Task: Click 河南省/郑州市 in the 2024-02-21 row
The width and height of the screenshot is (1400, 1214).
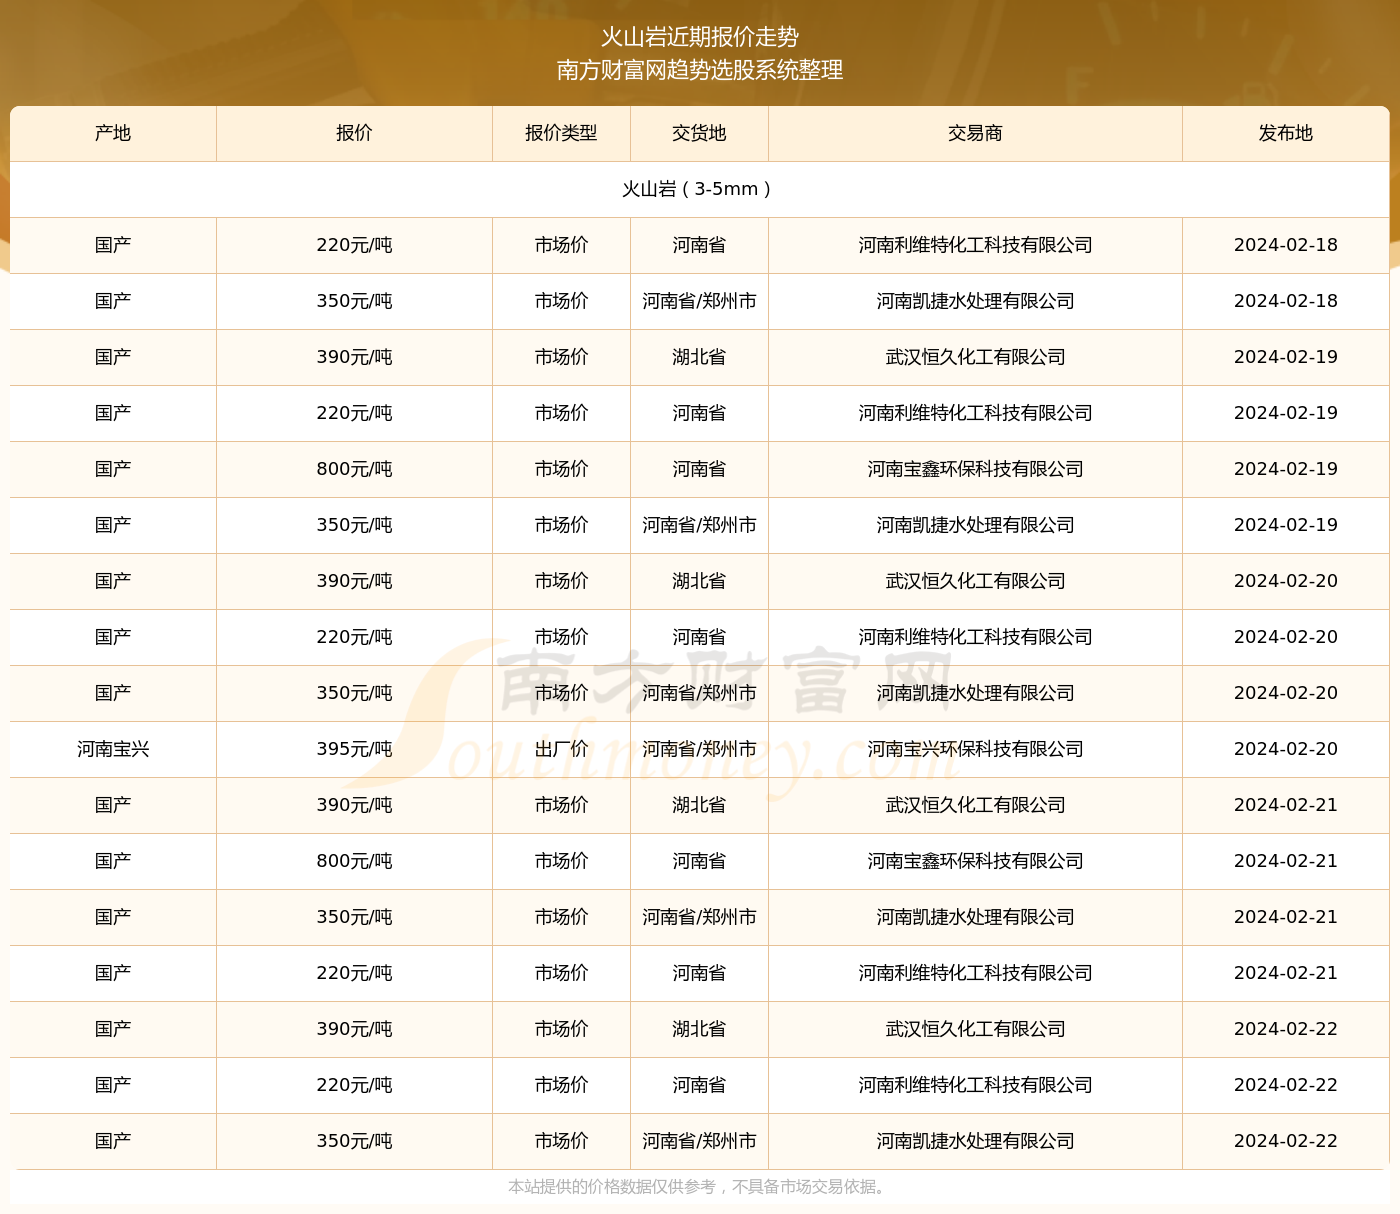Action: pos(699,917)
